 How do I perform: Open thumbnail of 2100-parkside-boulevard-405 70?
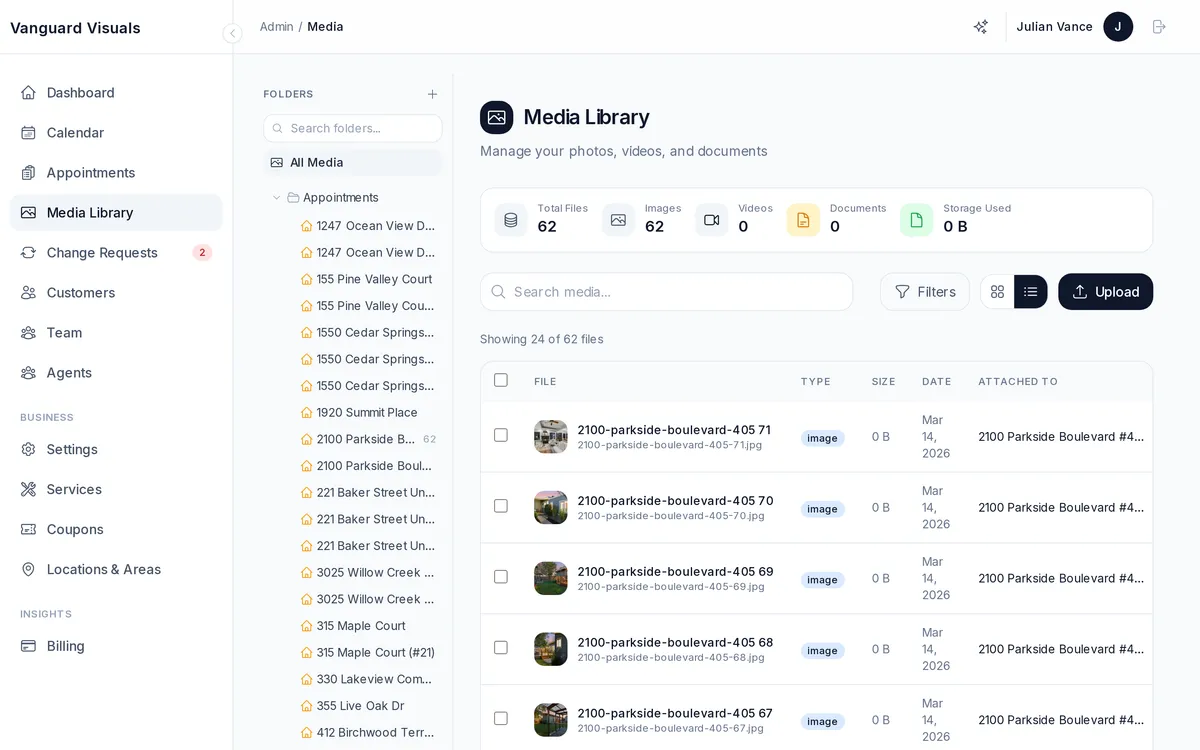(x=550, y=507)
